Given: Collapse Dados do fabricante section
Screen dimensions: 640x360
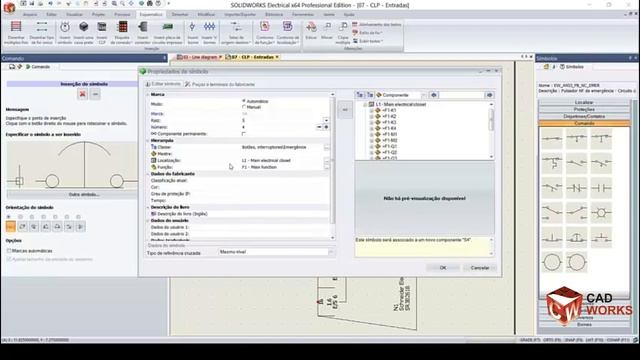Looking at the screenshot, I should 148,174.
